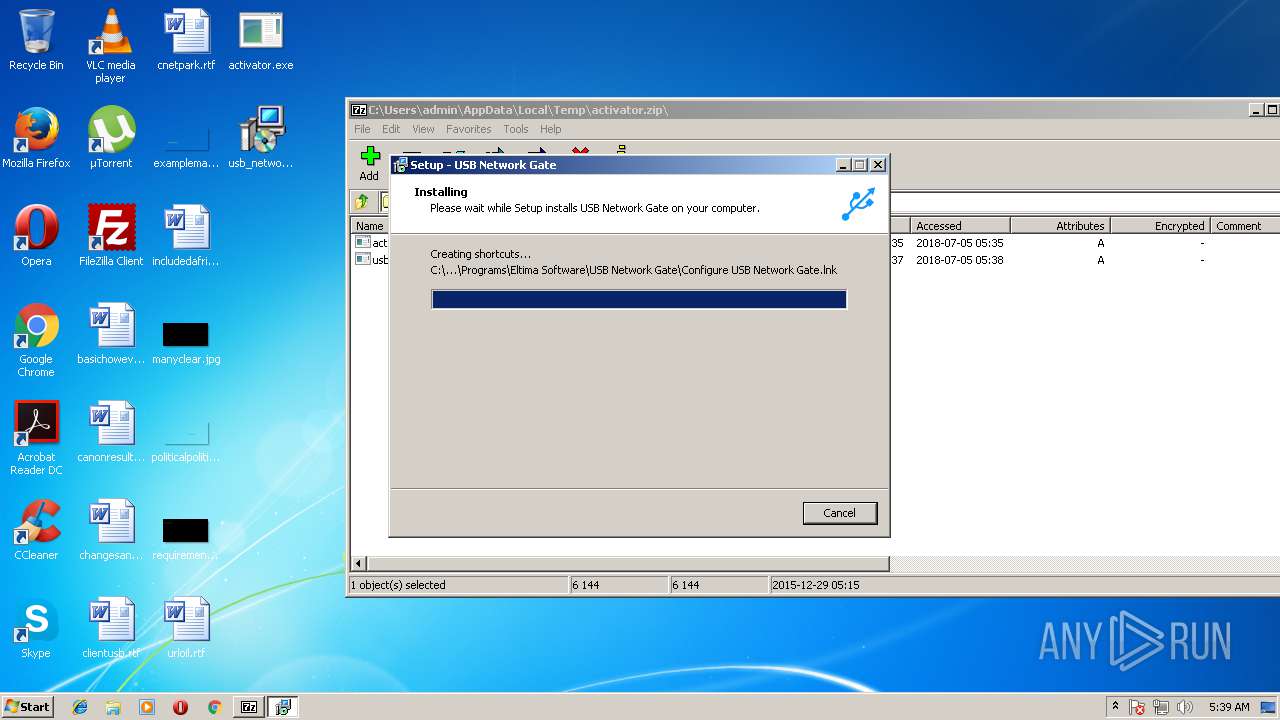
Task: Select canonresult document icon
Action: (110, 433)
